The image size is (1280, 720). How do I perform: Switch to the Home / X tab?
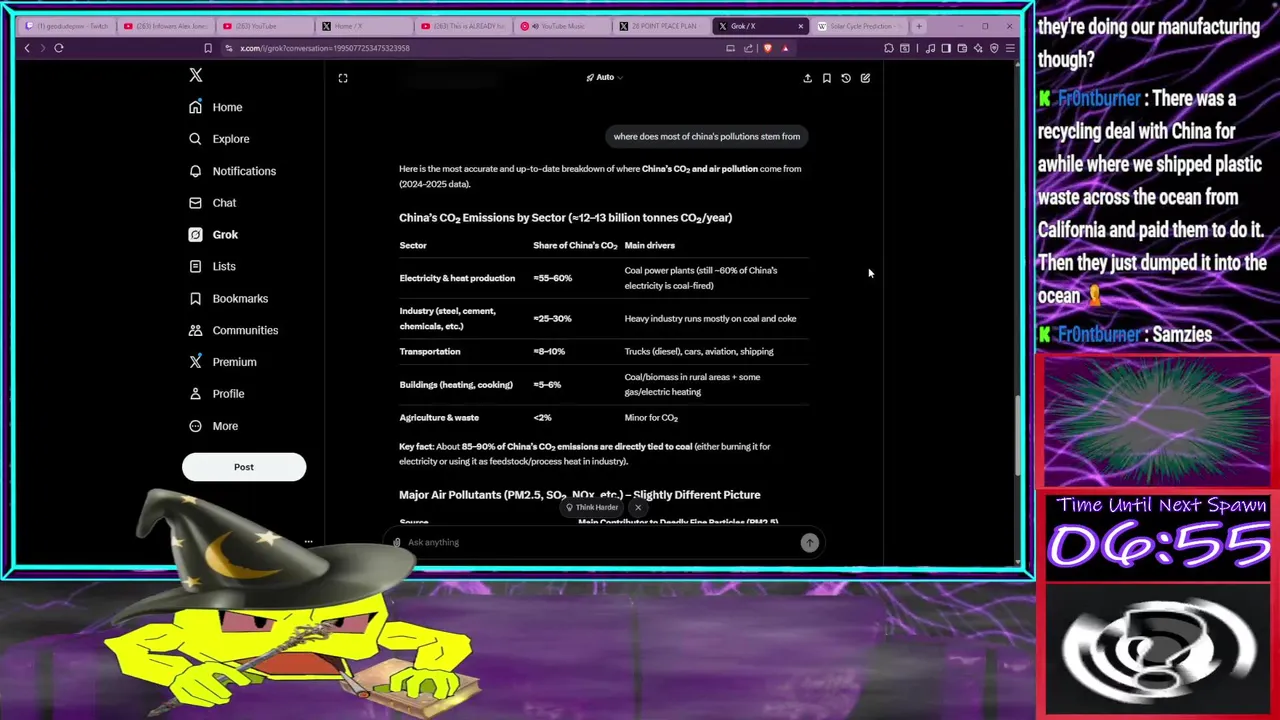[x=362, y=26]
